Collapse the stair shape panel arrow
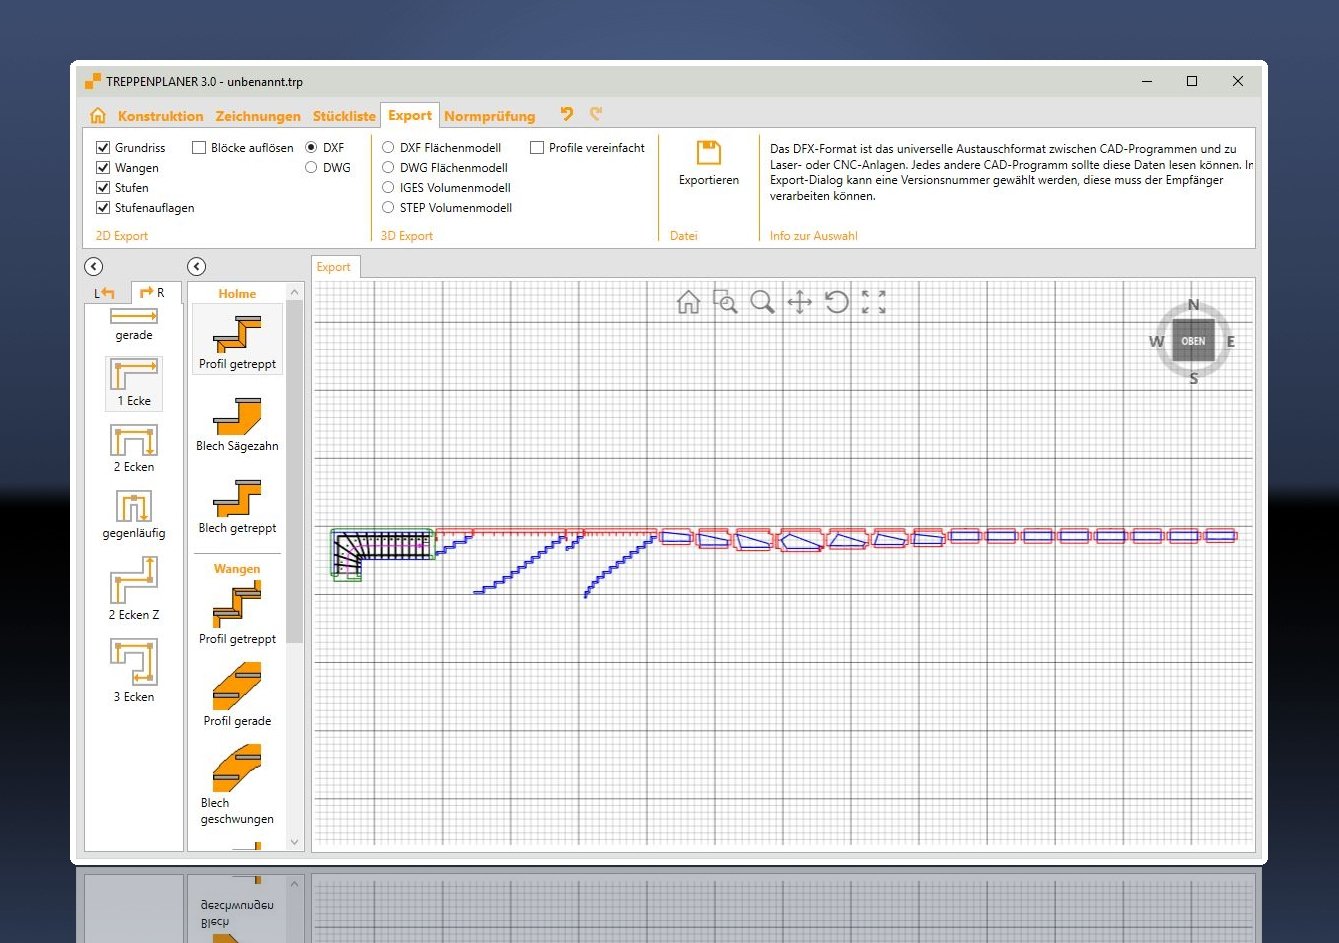Viewport: 1339px width, 943px height. coord(93,266)
